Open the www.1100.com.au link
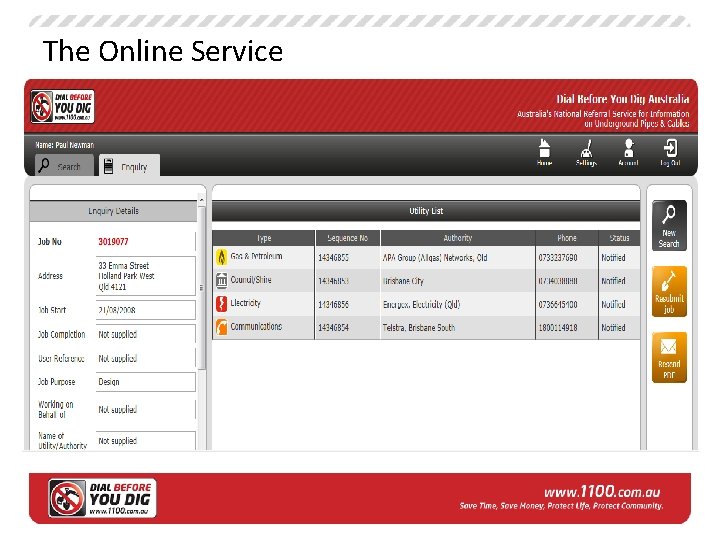The image size is (720, 540). coord(602,492)
